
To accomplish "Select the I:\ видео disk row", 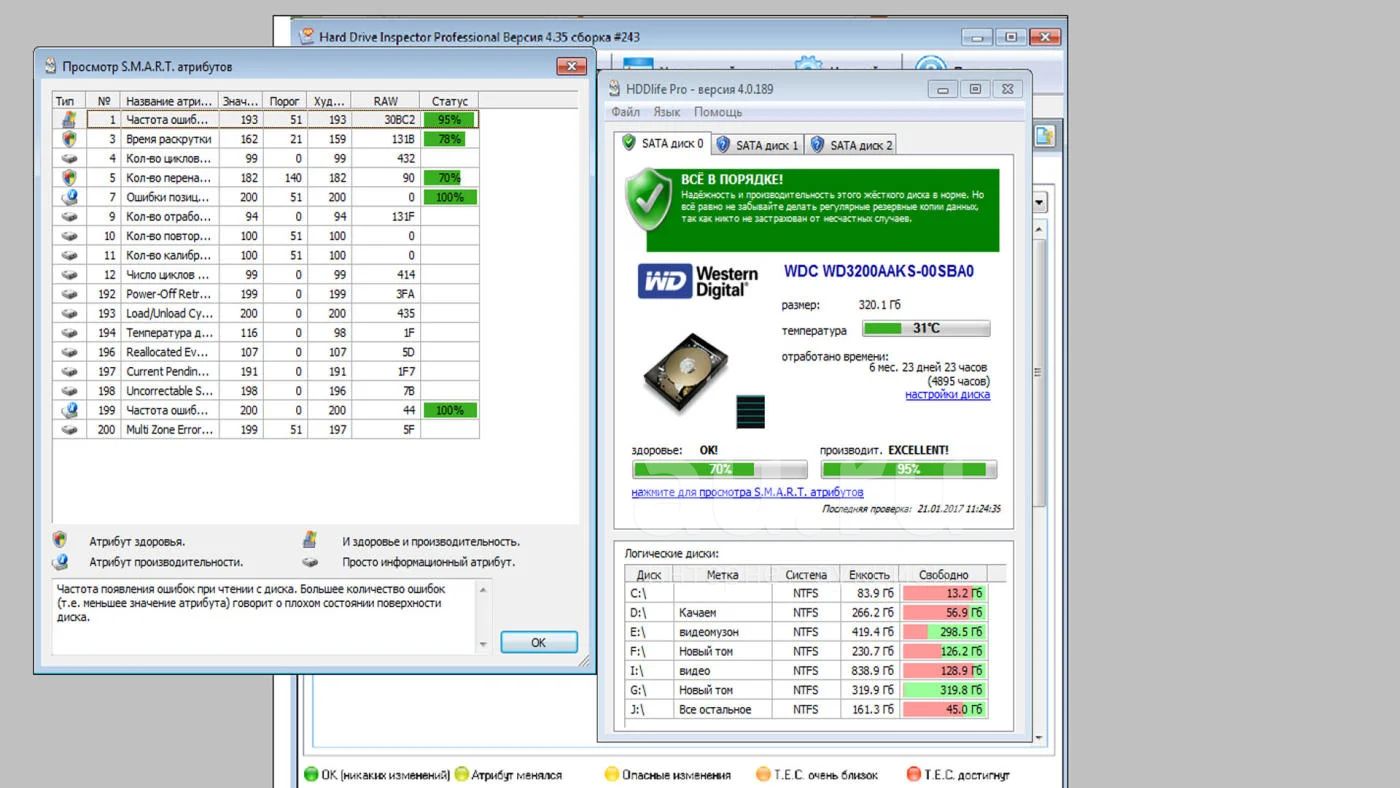I will [x=806, y=671].
